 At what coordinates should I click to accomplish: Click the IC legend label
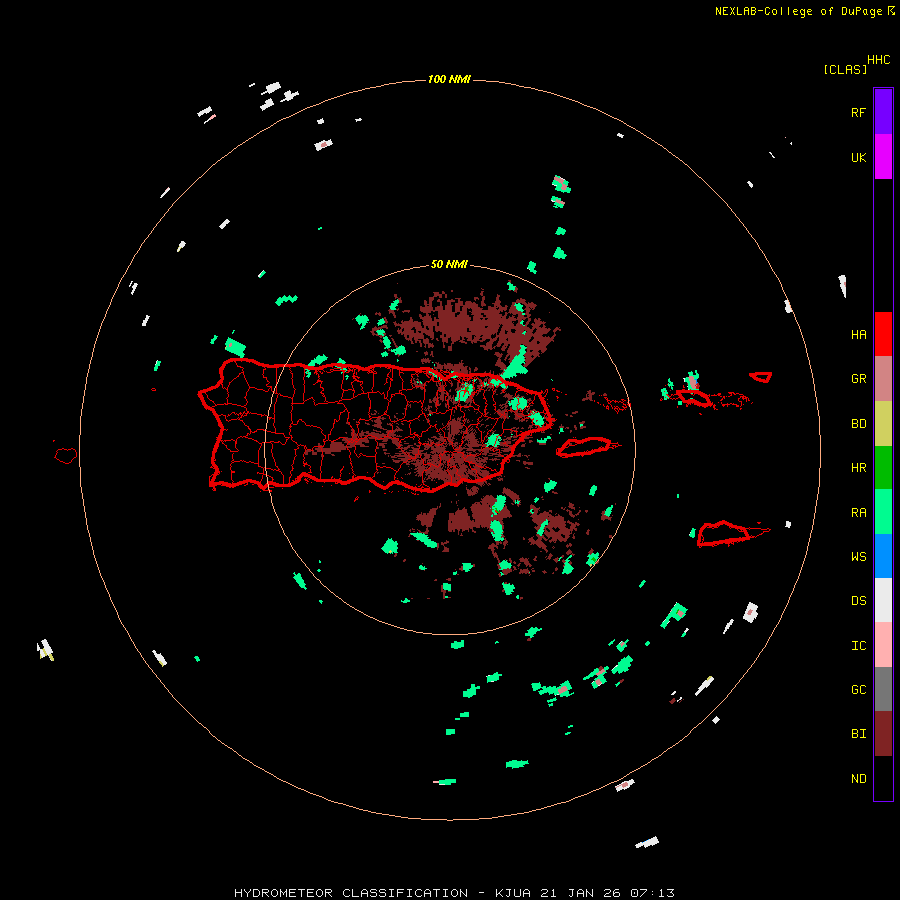coord(858,646)
